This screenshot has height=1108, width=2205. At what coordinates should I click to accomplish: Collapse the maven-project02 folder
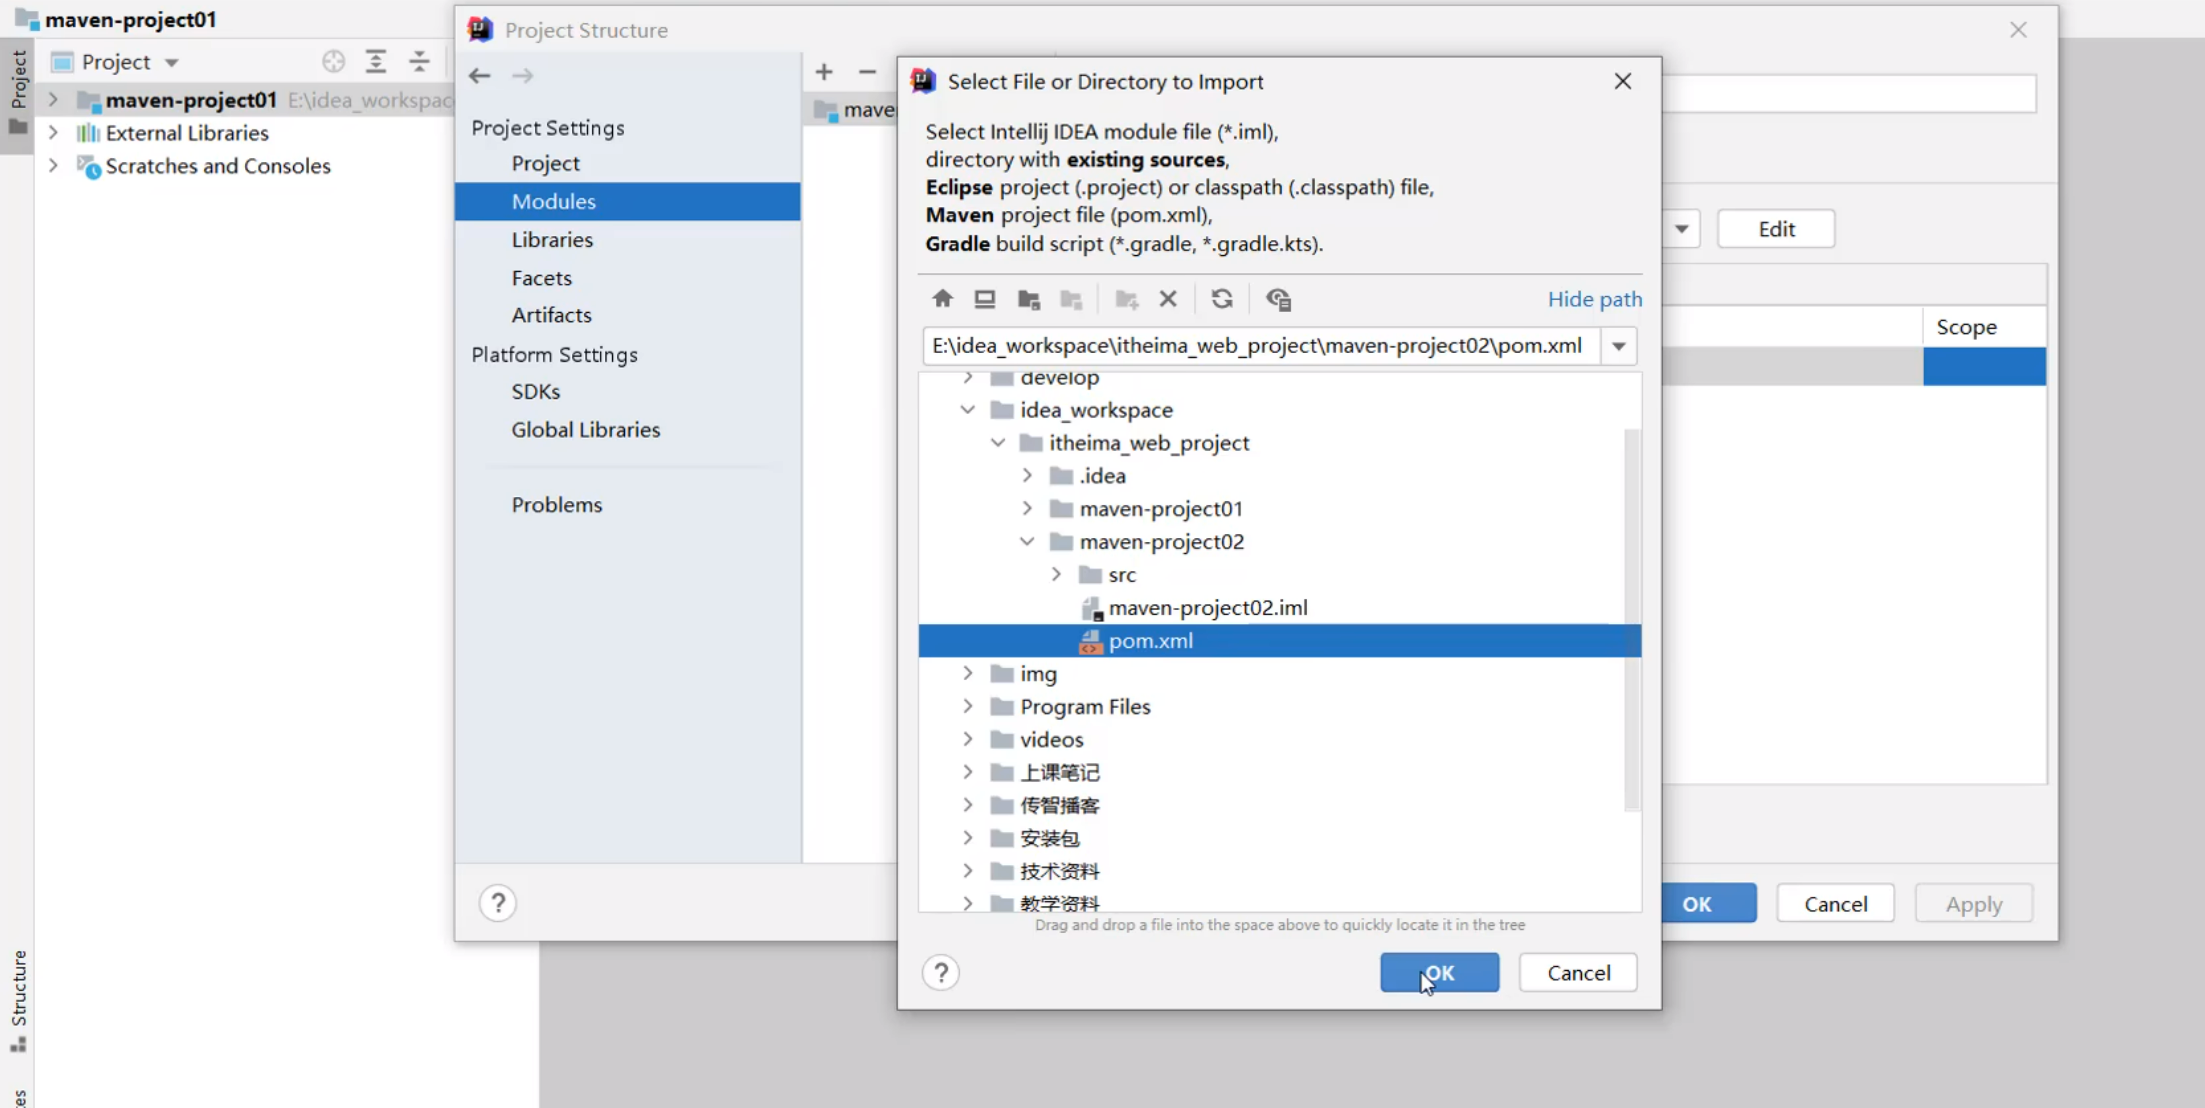coord(1027,542)
